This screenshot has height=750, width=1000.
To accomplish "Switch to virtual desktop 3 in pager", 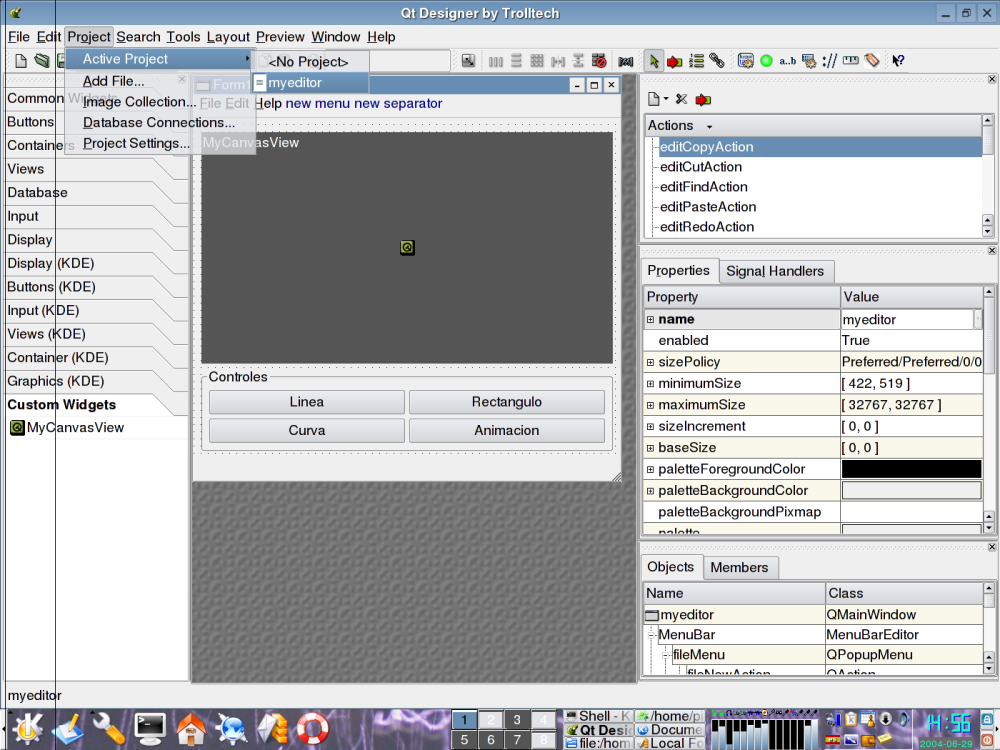I will click(517, 719).
